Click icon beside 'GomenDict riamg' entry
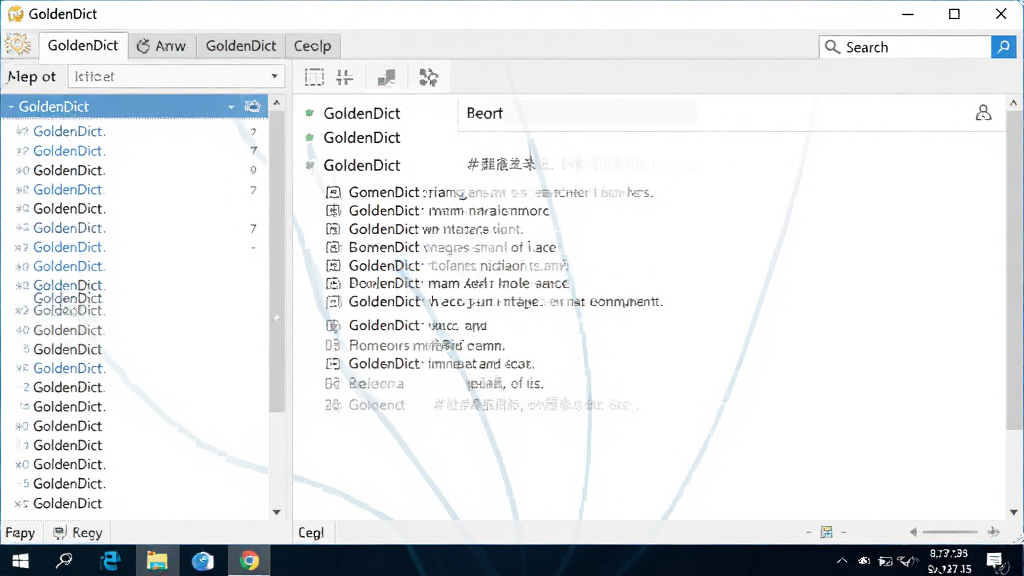The image size is (1024, 576). [333, 192]
